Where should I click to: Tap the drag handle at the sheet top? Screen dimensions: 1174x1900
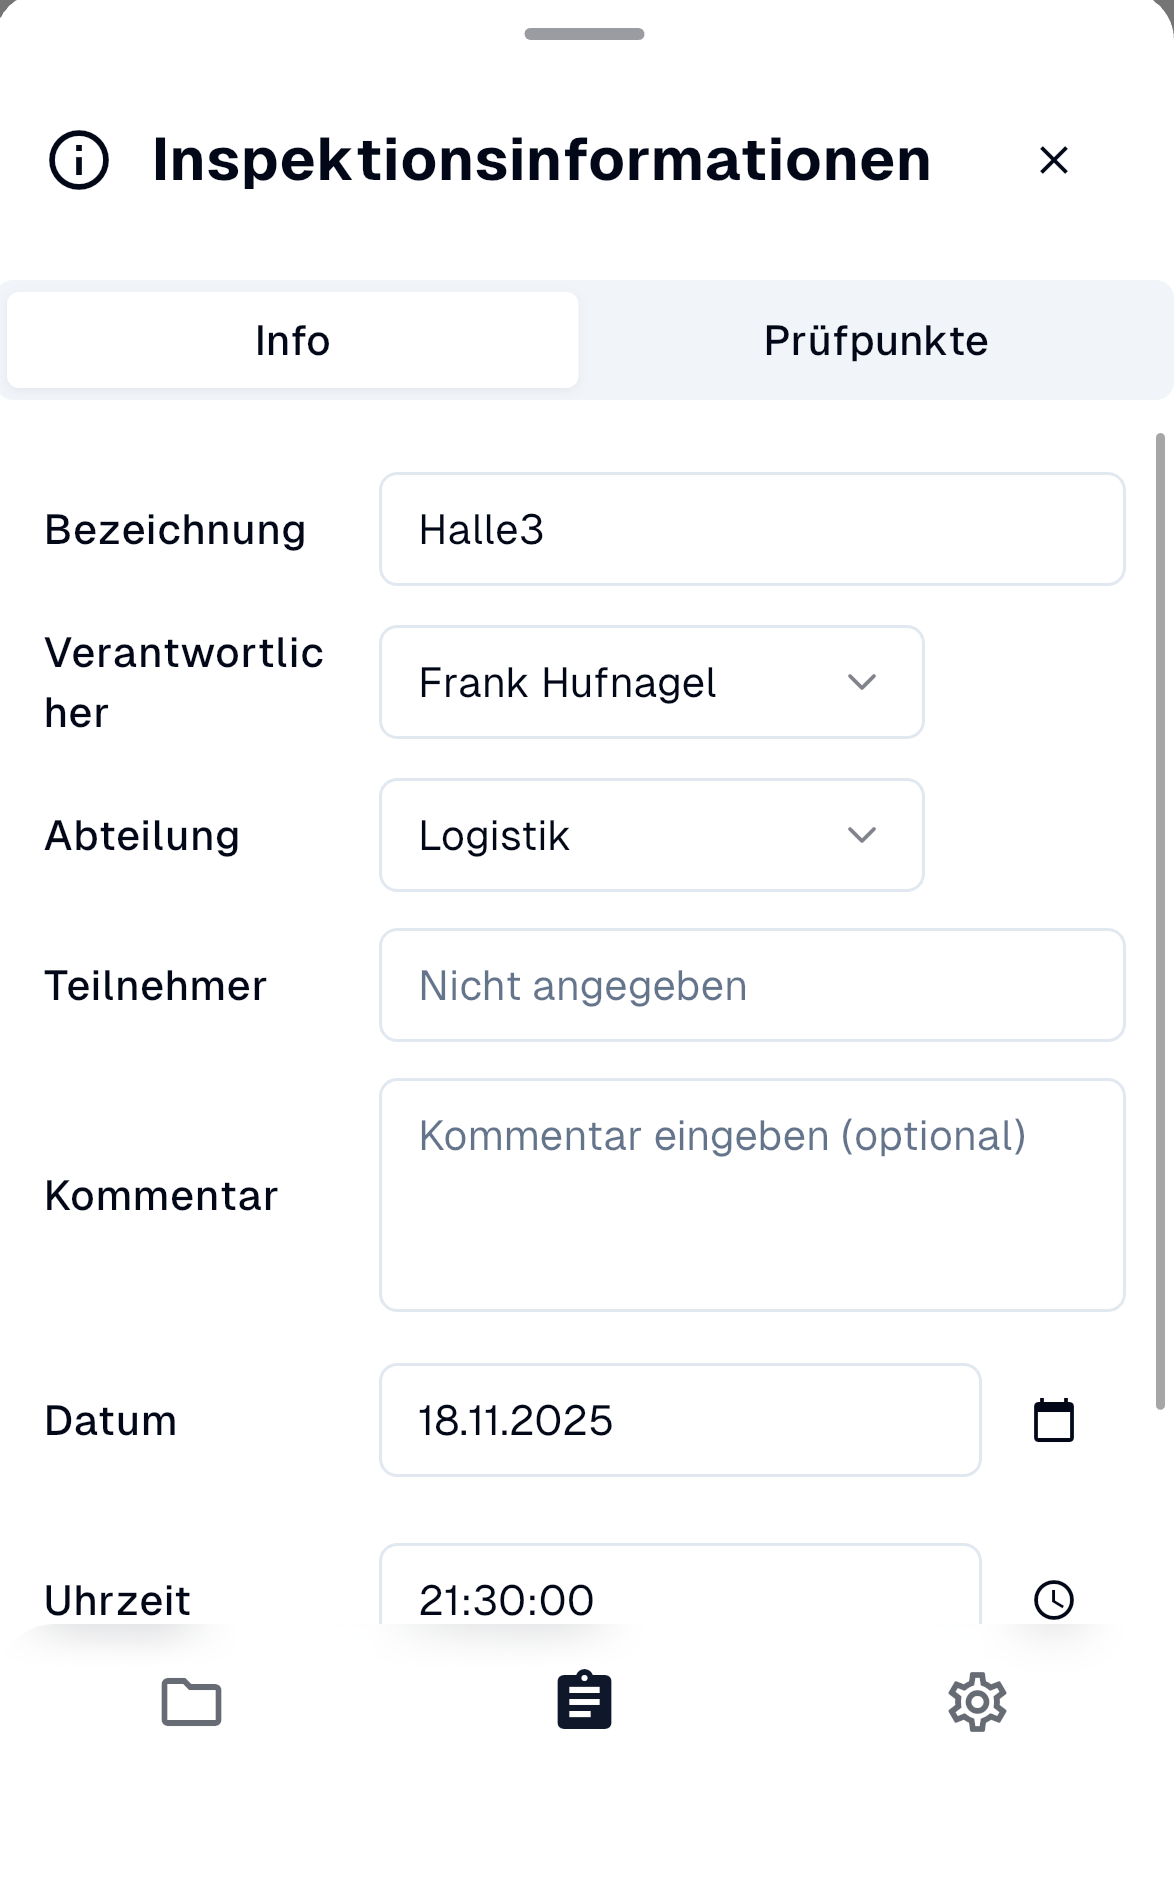pos(586,32)
